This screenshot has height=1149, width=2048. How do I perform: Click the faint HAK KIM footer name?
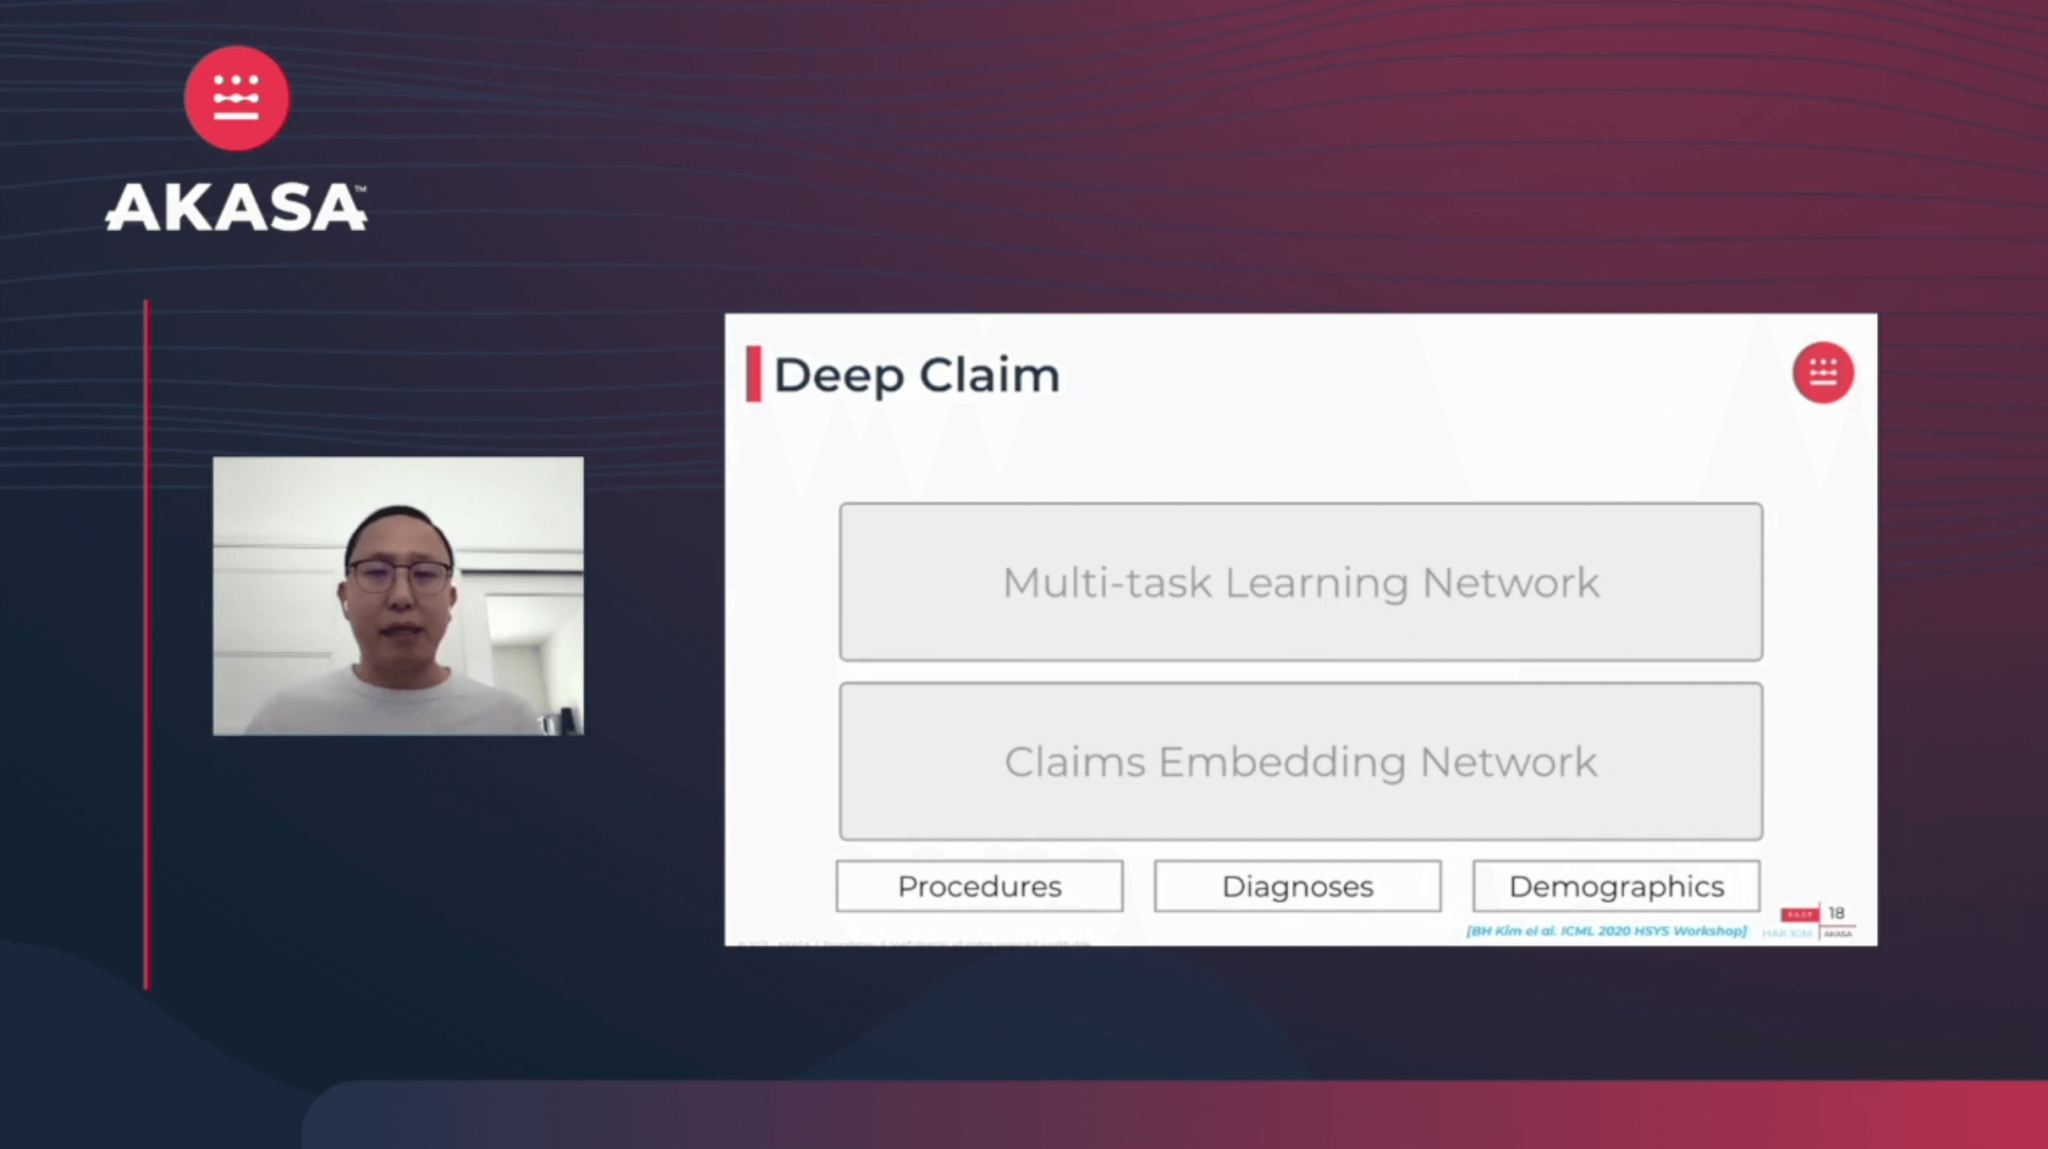[1787, 934]
